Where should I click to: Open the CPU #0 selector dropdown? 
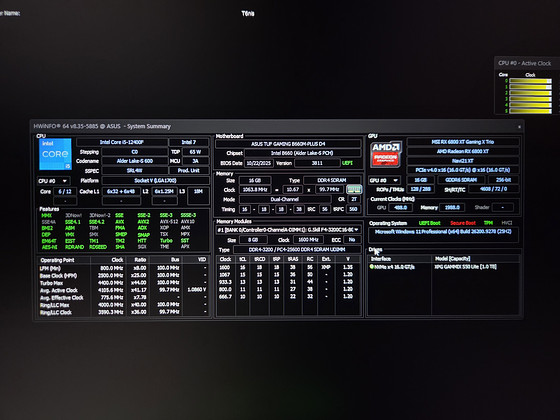pyautogui.click(x=54, y=181)
